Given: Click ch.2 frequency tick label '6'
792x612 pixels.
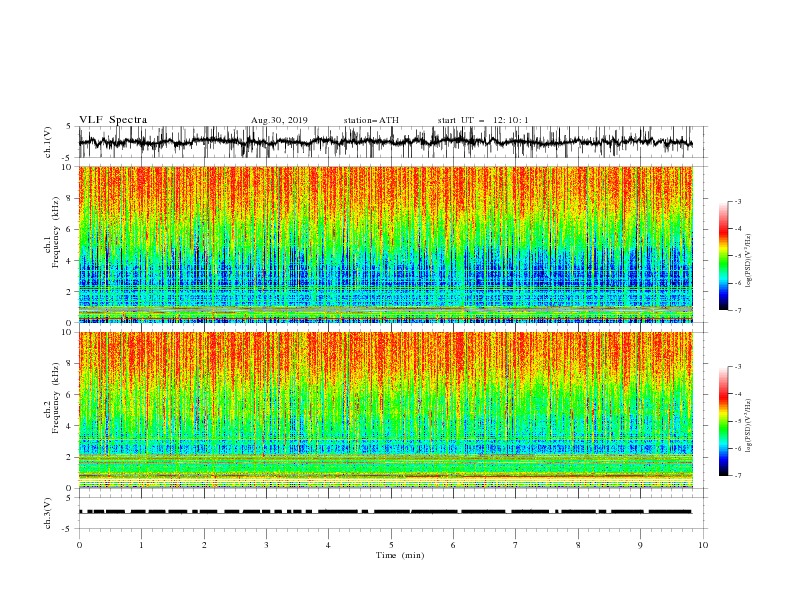Looking at the screenshot, I should [x=69, y=395].
